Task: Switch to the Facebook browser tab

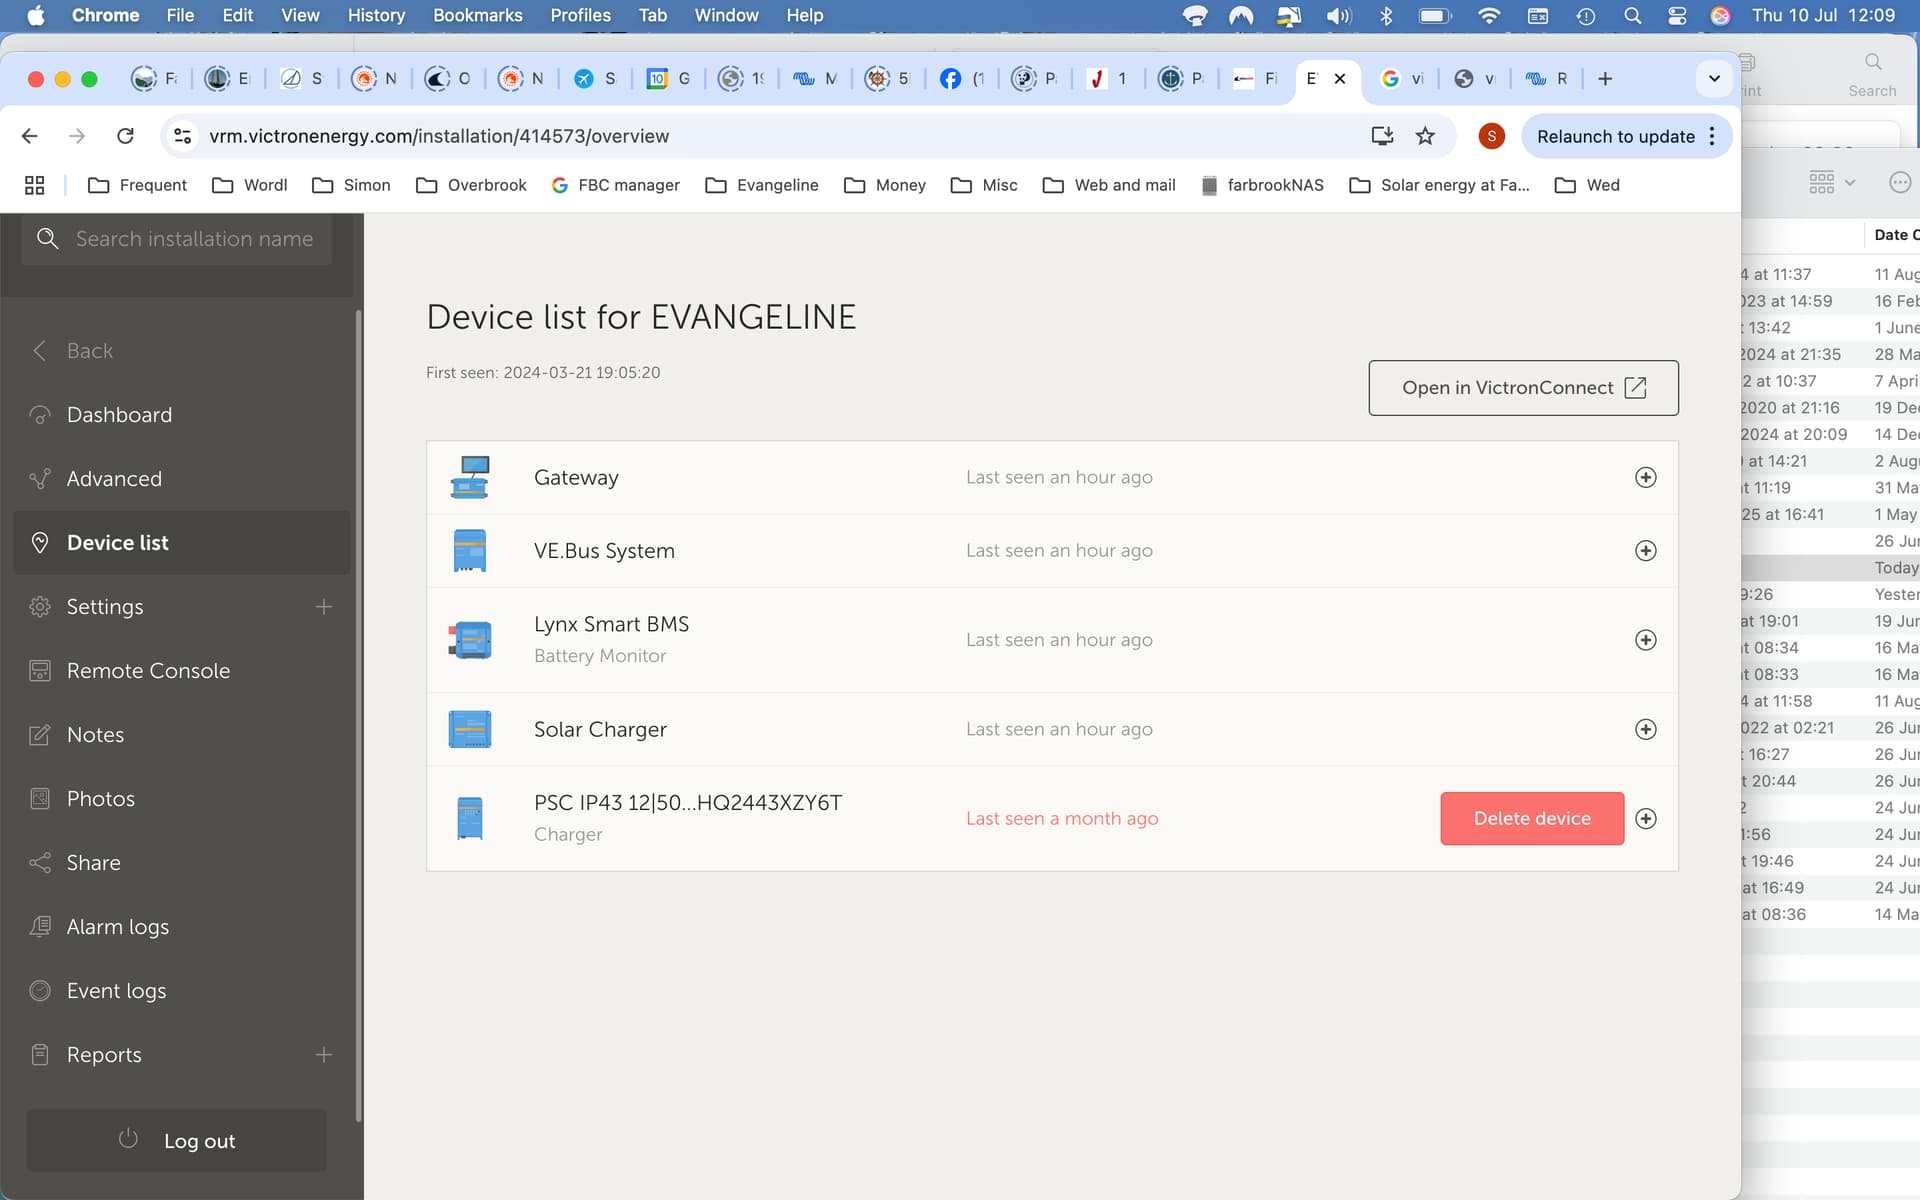Action: 961,79
